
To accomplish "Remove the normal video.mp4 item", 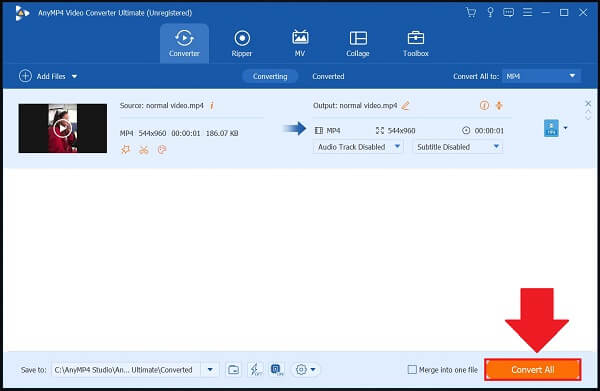I will tap(588, 103).
